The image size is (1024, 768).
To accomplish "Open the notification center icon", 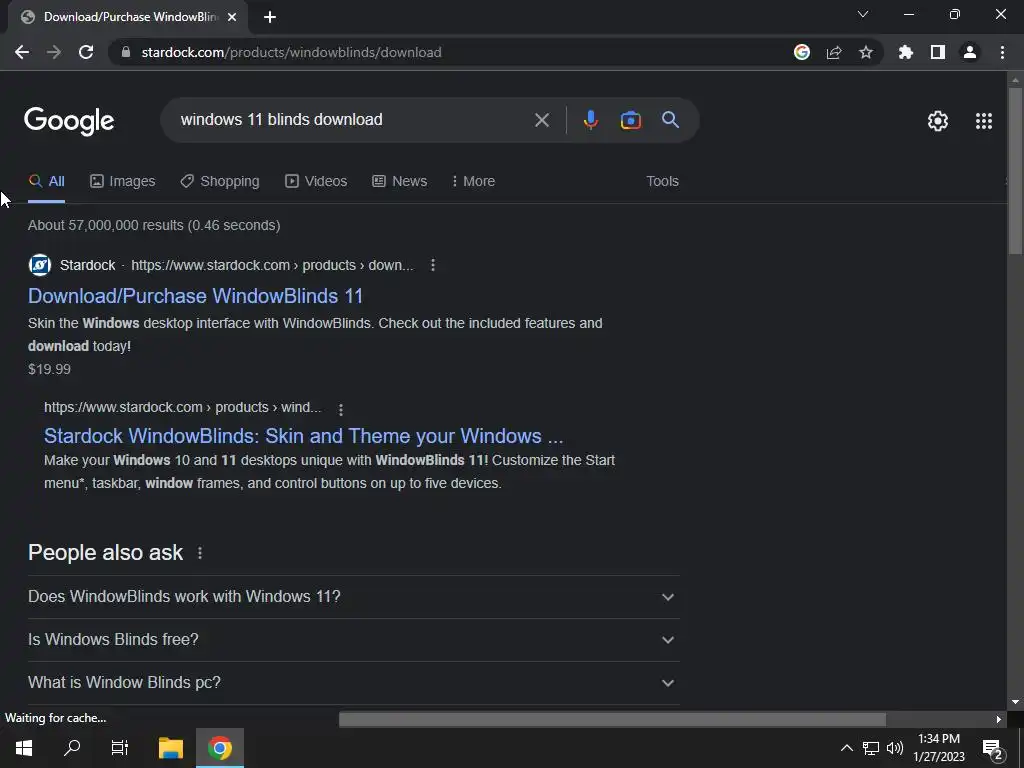I will tap(992, 750).
